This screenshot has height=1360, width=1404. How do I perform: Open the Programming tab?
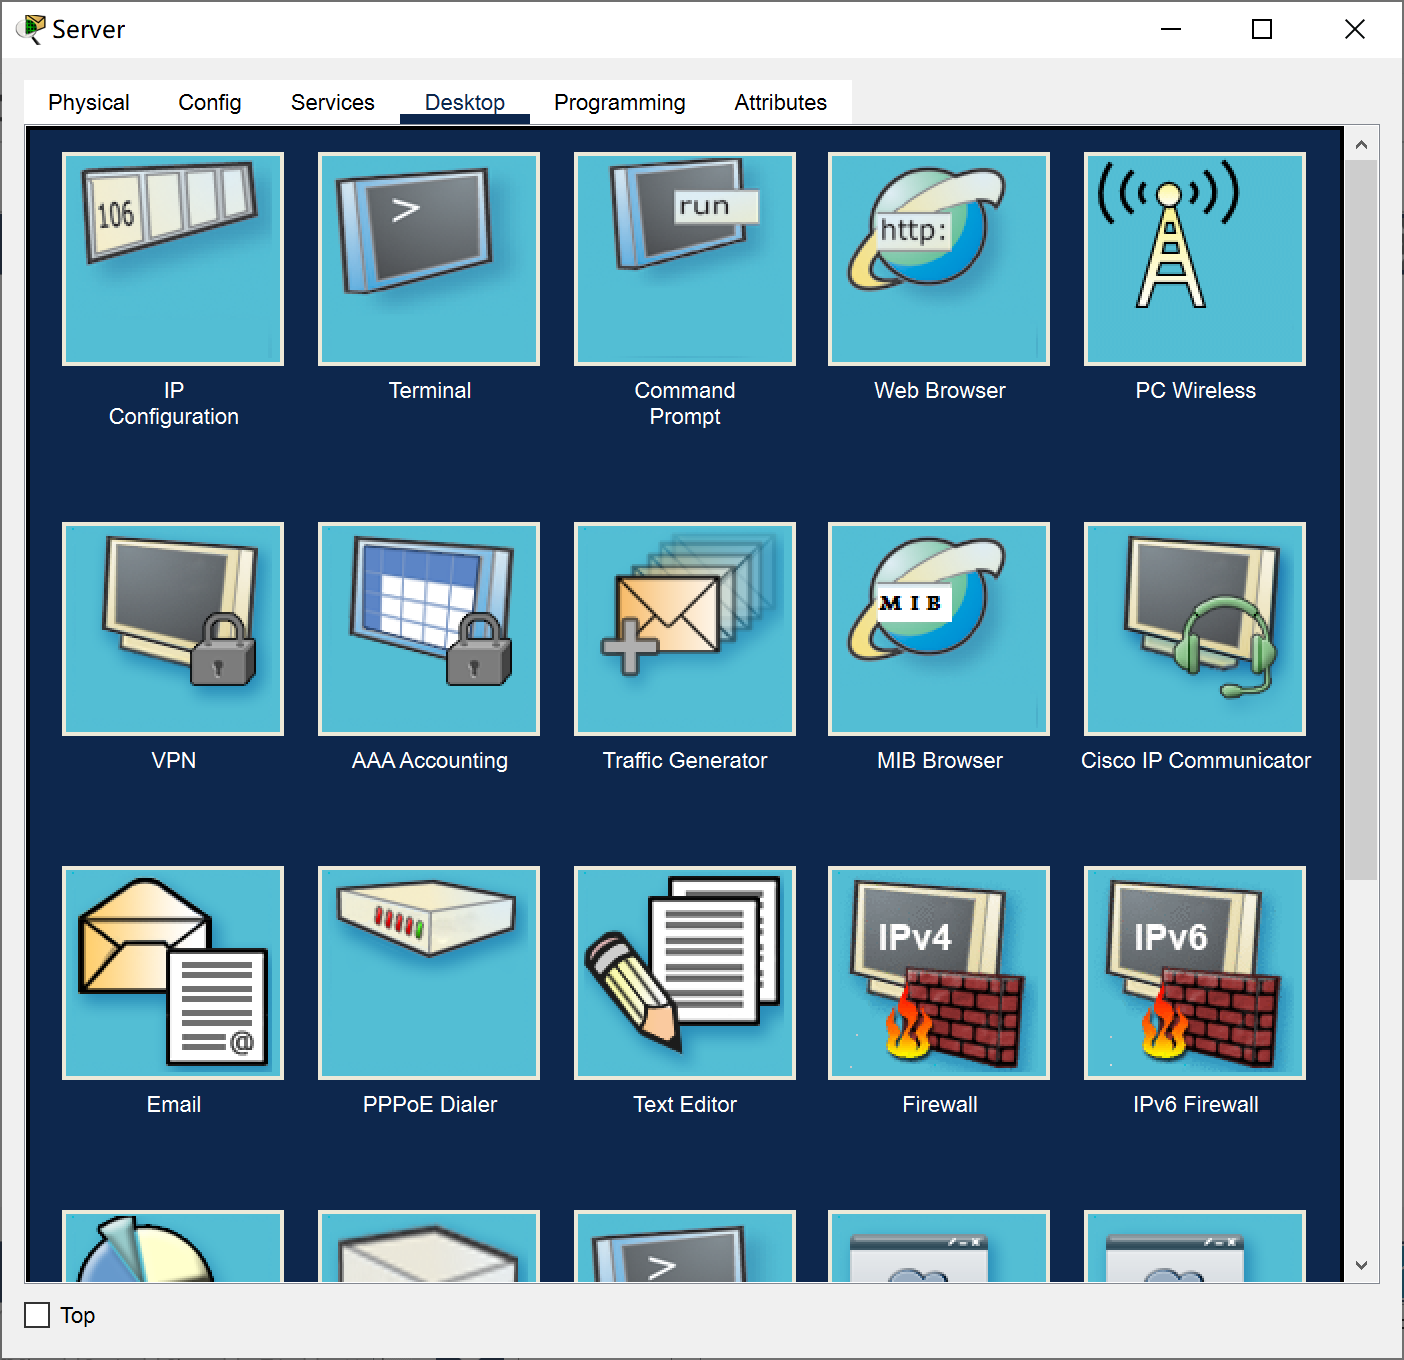(619, 102)
